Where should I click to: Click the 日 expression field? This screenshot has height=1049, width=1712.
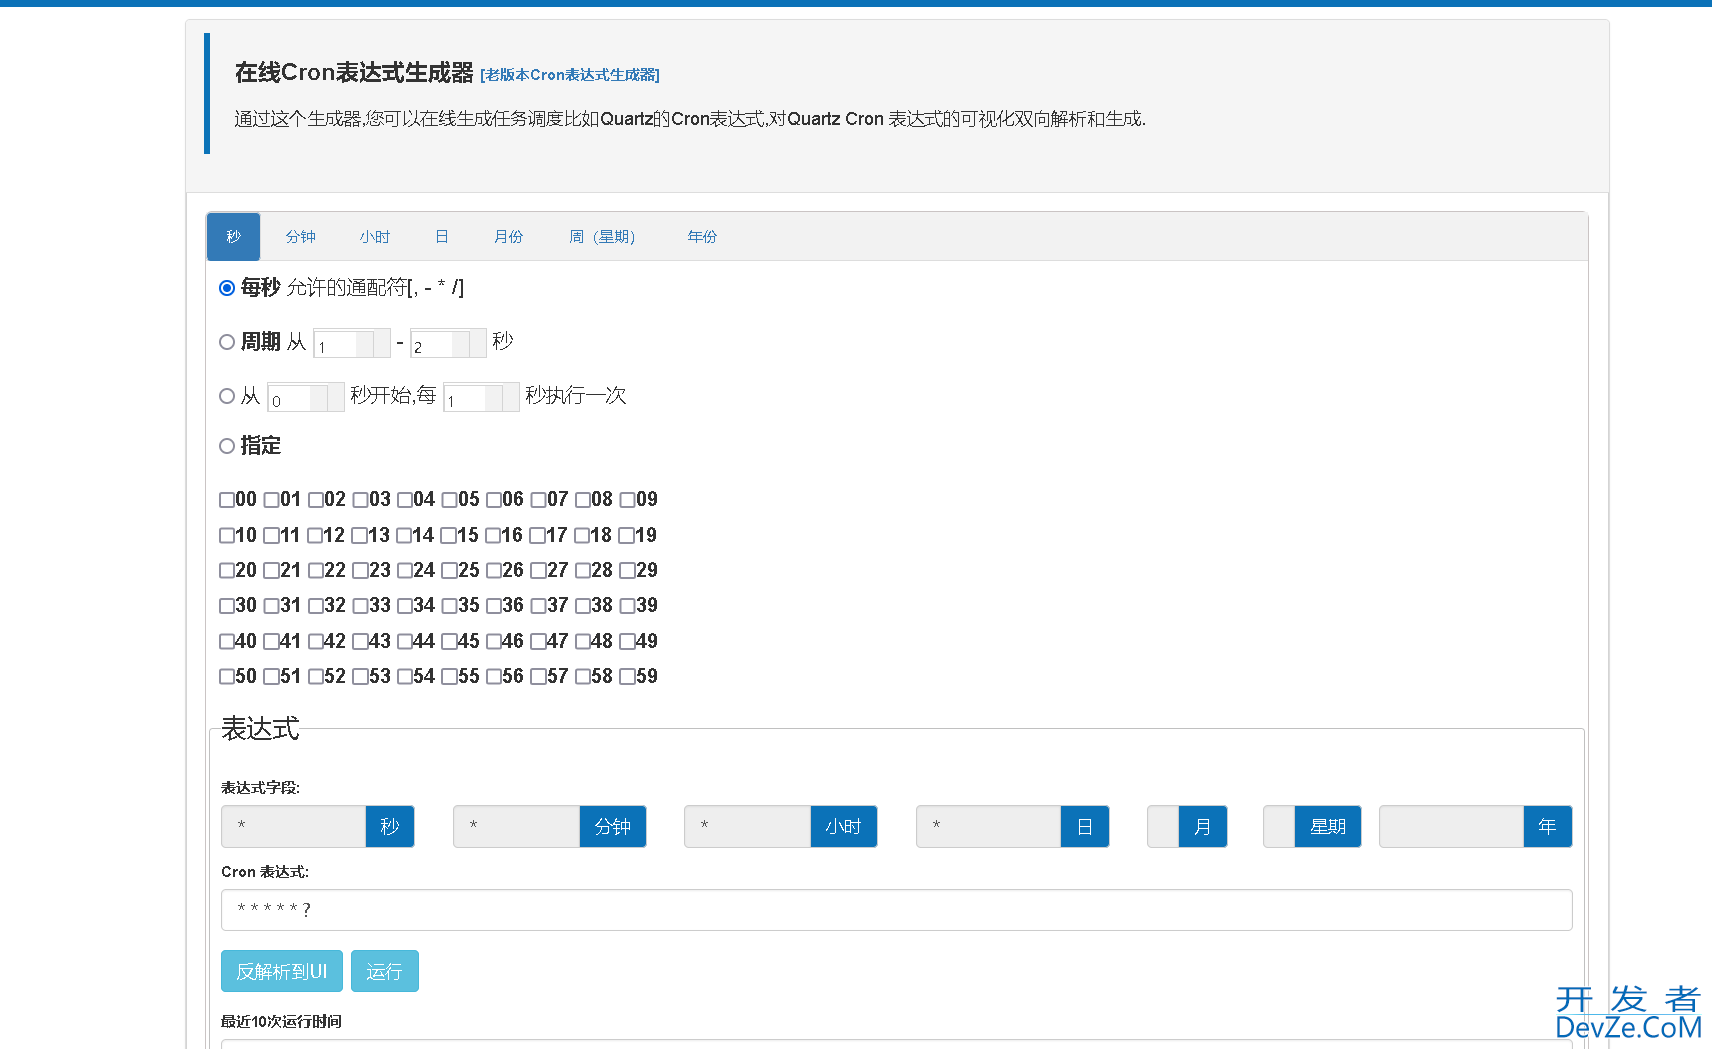pyautogui.click(x=989, y=827)
